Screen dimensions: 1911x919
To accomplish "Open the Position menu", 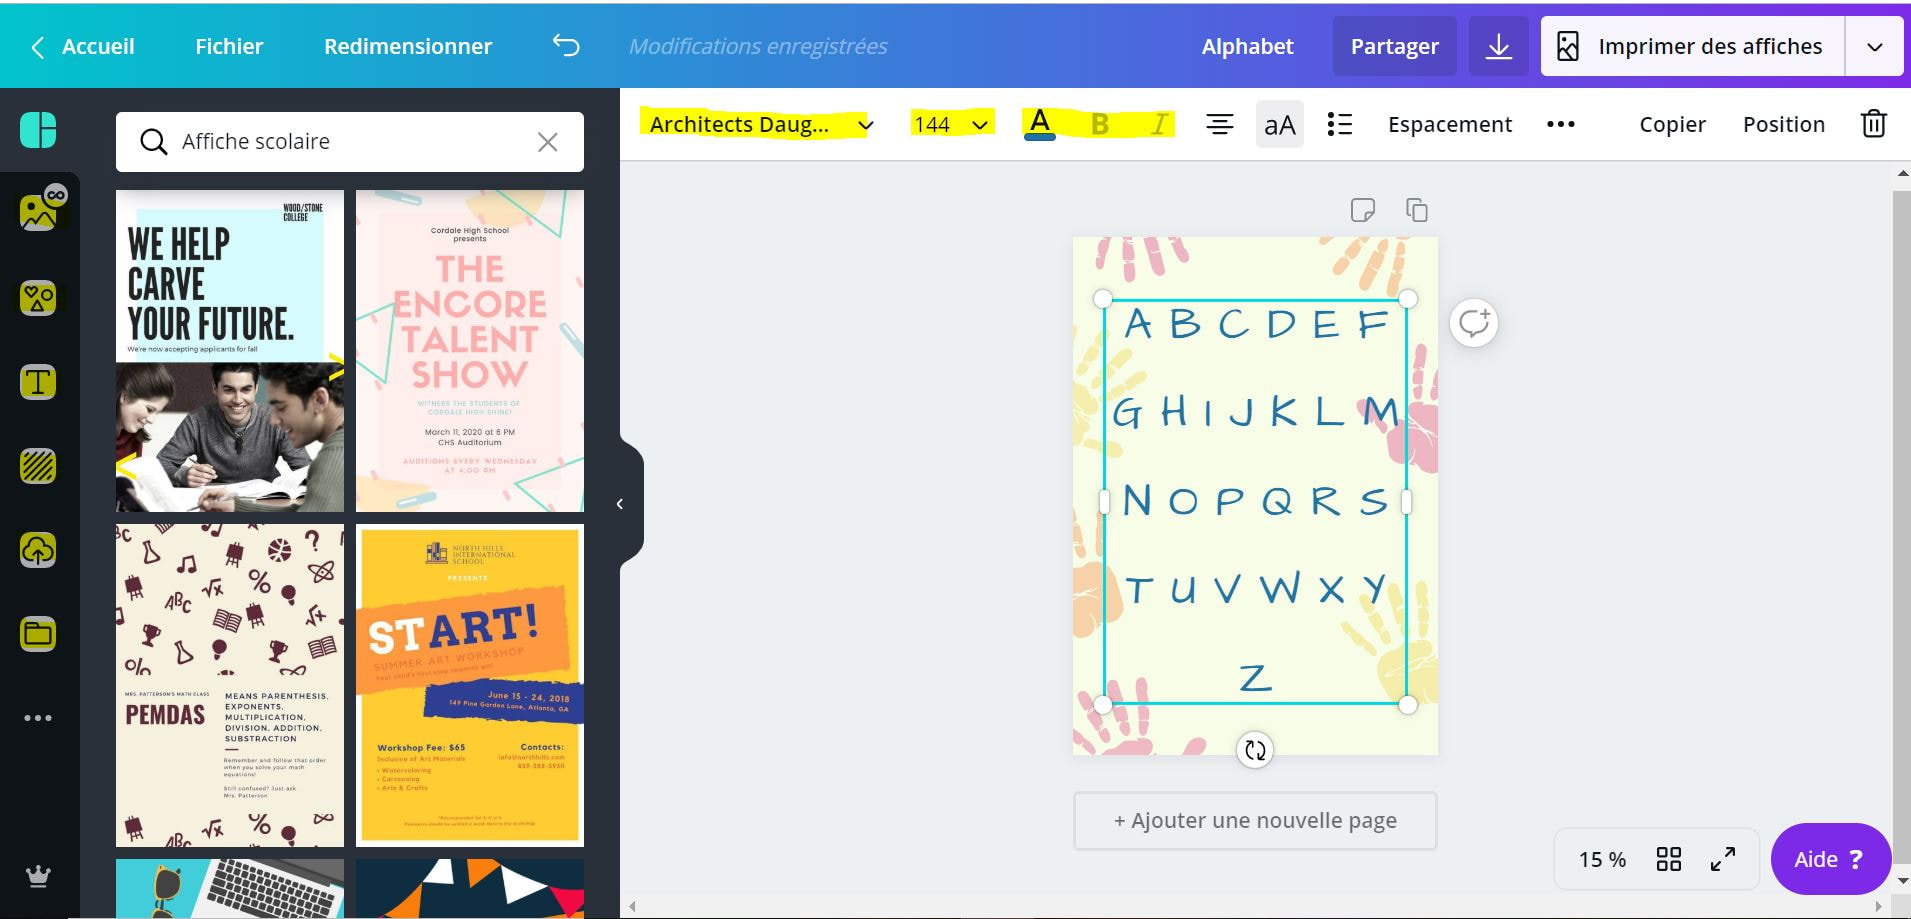I will [1783, 124].
